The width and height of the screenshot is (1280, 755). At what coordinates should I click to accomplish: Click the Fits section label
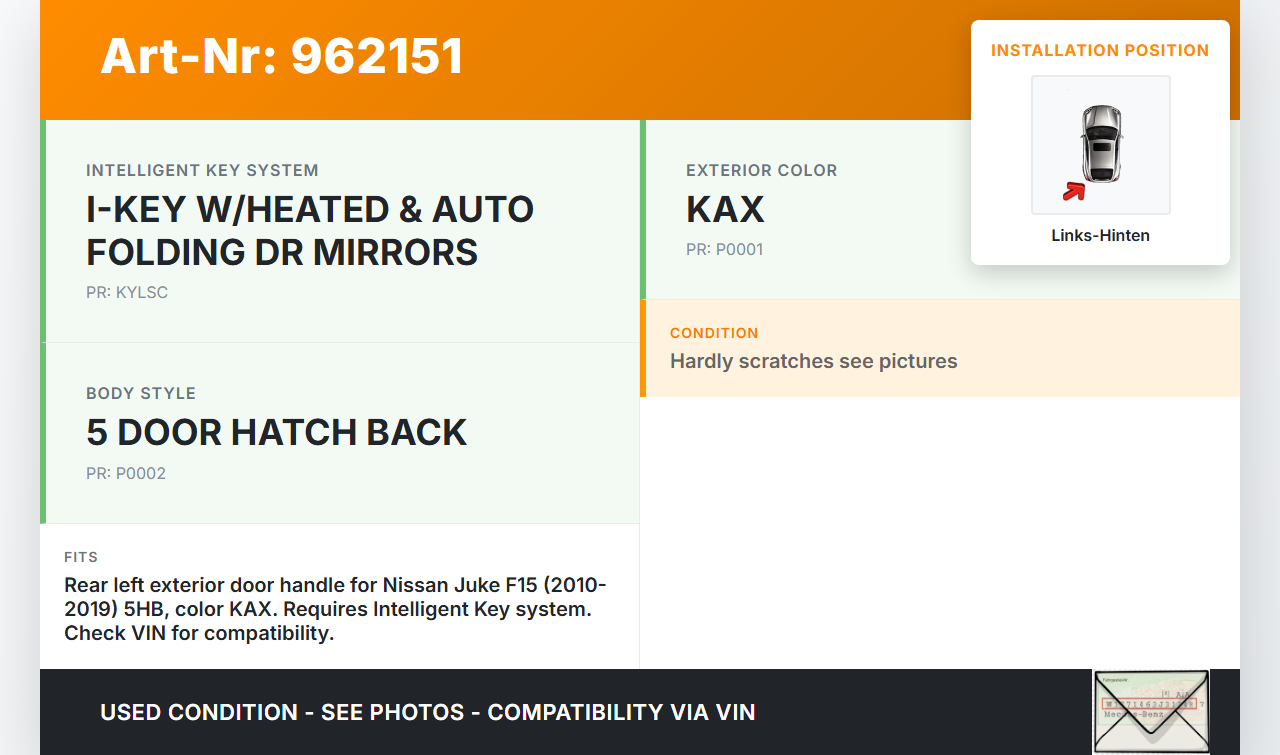tap(81, 557)
